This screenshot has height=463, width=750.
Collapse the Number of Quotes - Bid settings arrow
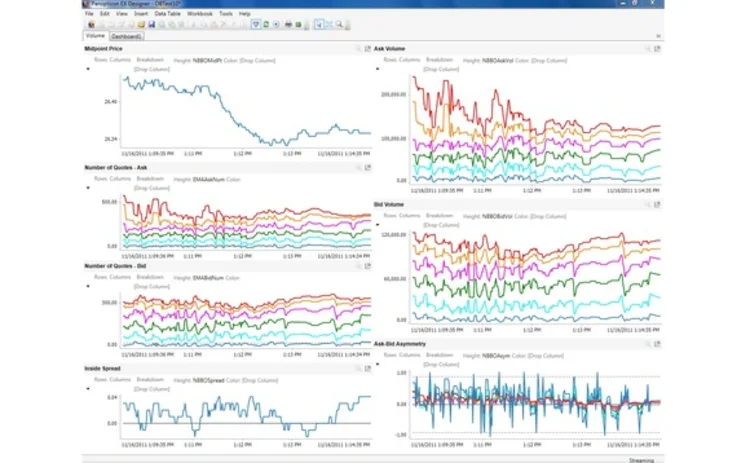tap(88, 286)
